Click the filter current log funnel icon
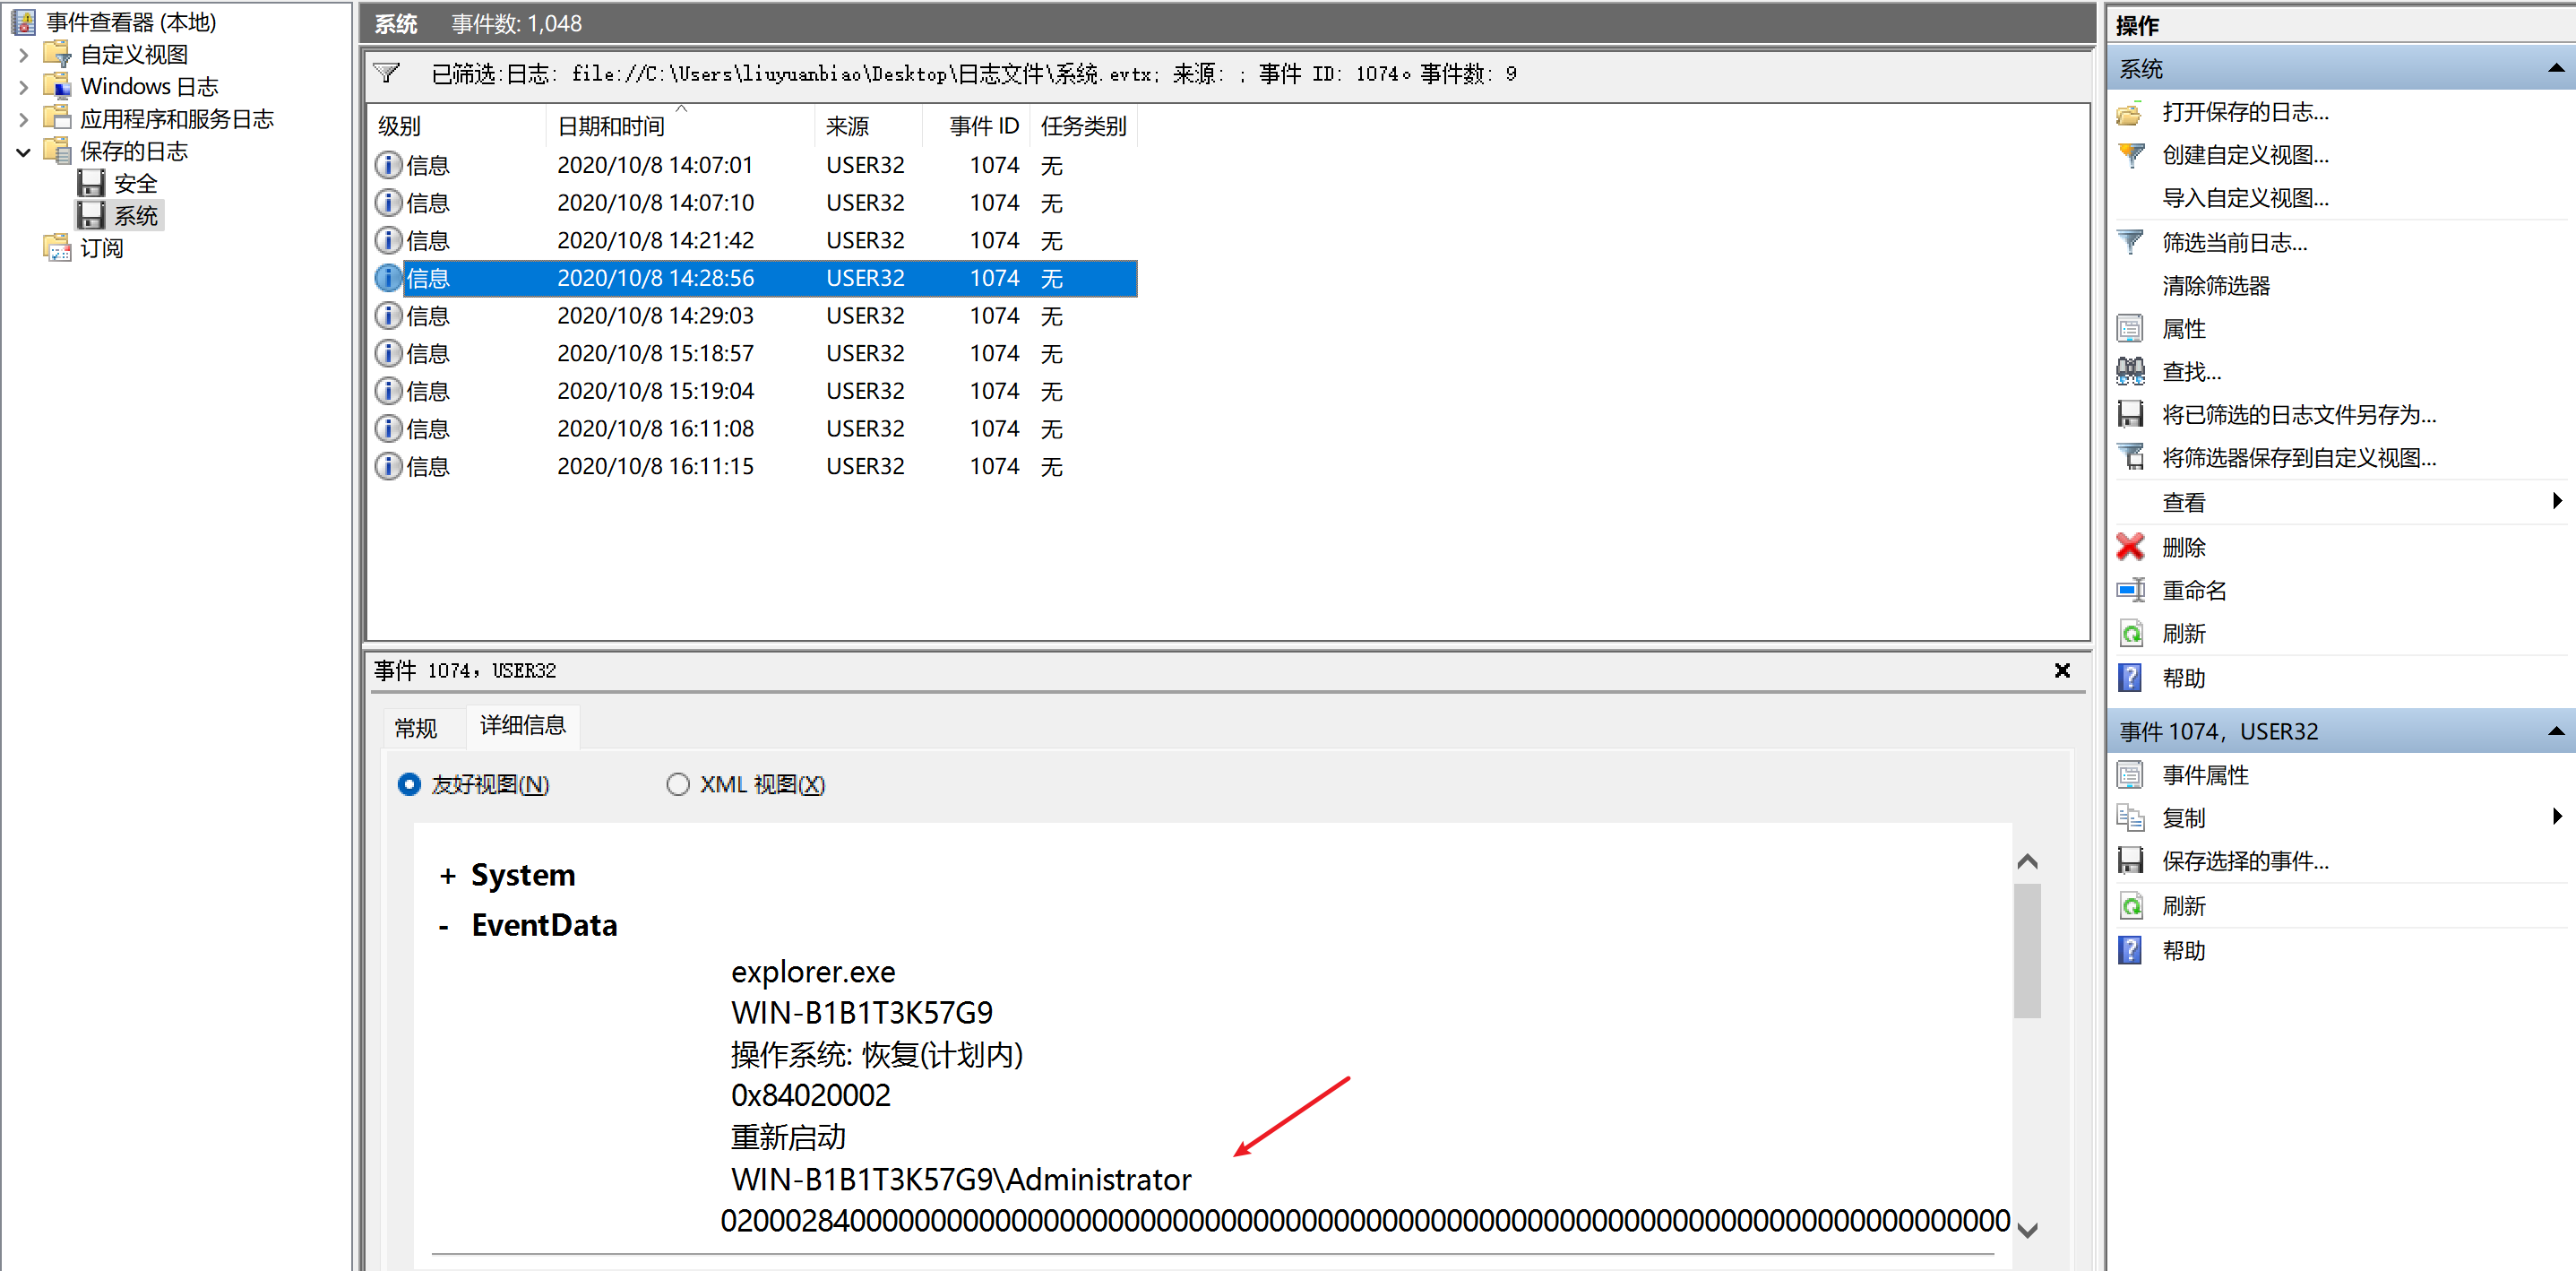Viewport: 2576px width, 1271px height. (x=2130, y=242)
